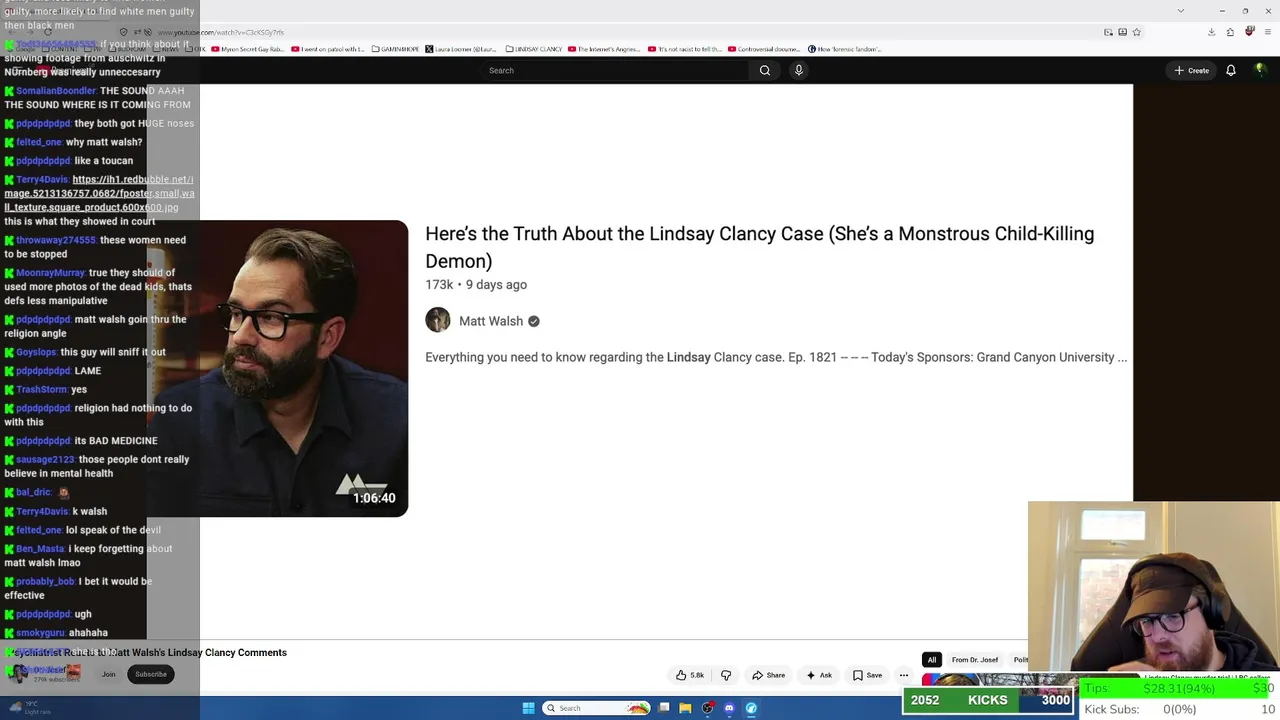Dislike the video with thumbs down

[x=726, y=675]
